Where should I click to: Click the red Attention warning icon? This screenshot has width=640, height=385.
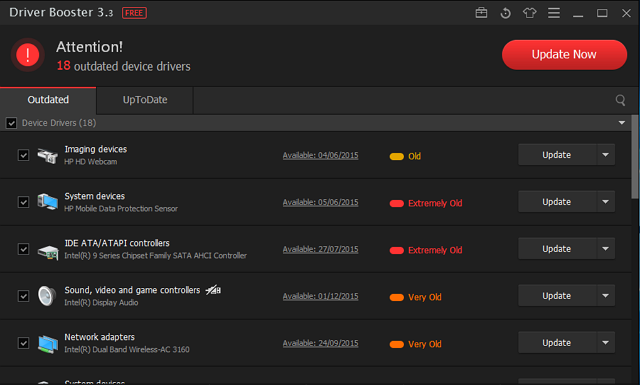click(x=28, y=55)
